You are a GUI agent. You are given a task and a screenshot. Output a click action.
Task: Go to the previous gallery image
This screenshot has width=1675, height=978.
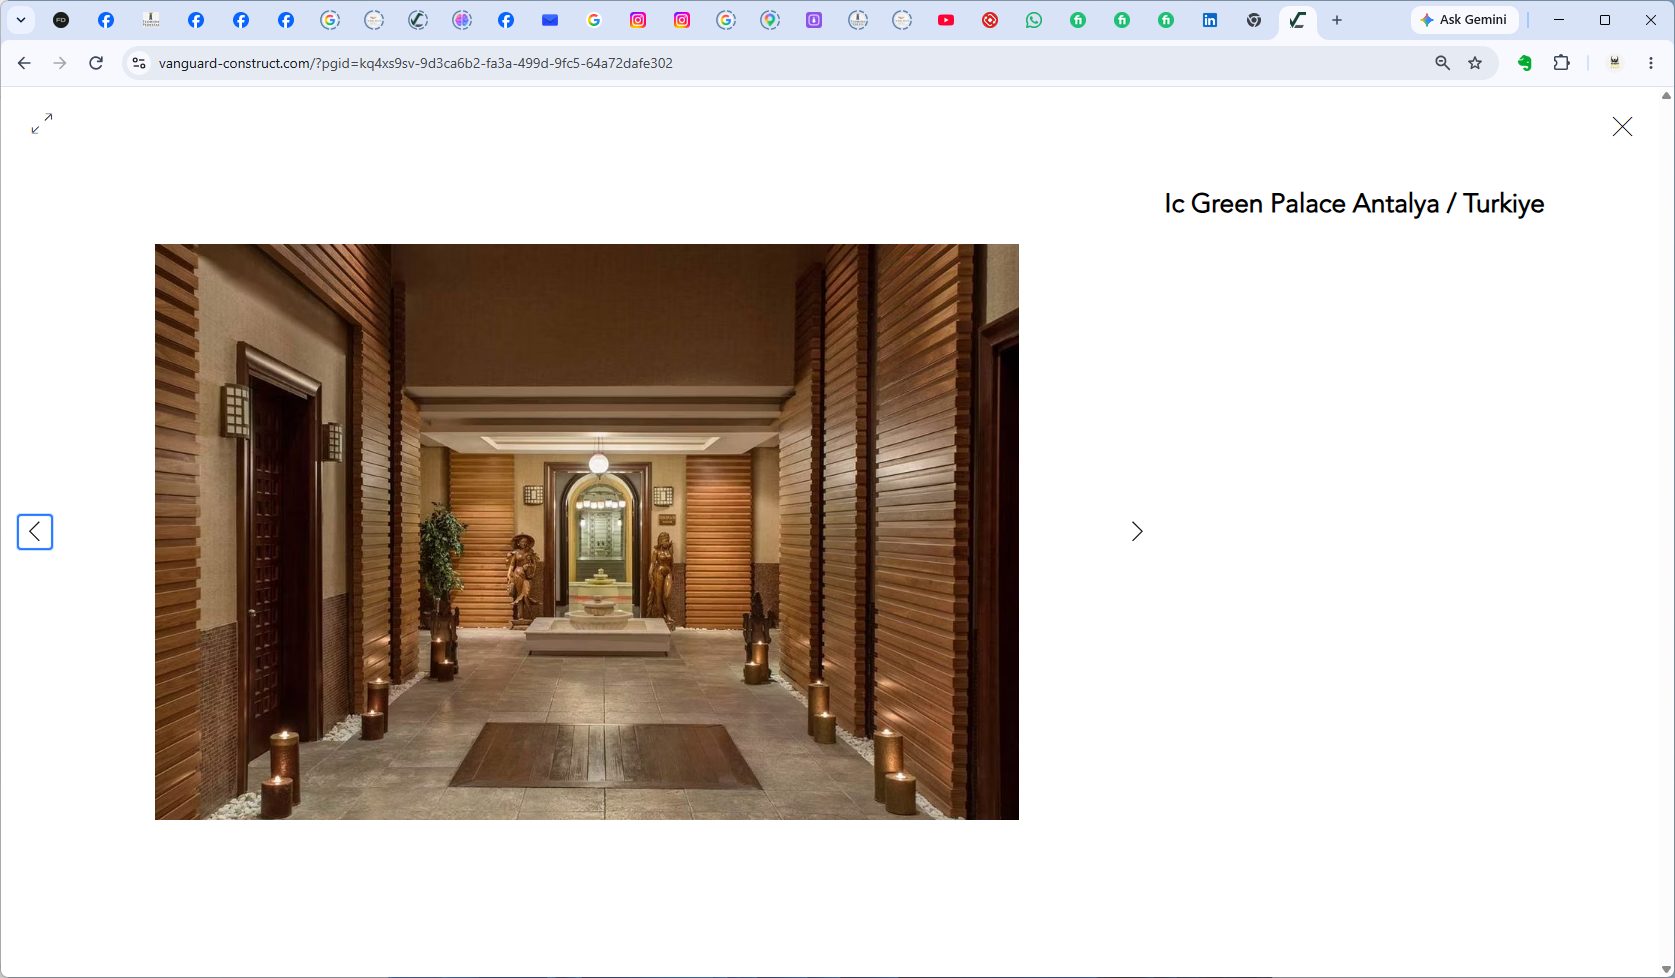pos(35,532)
